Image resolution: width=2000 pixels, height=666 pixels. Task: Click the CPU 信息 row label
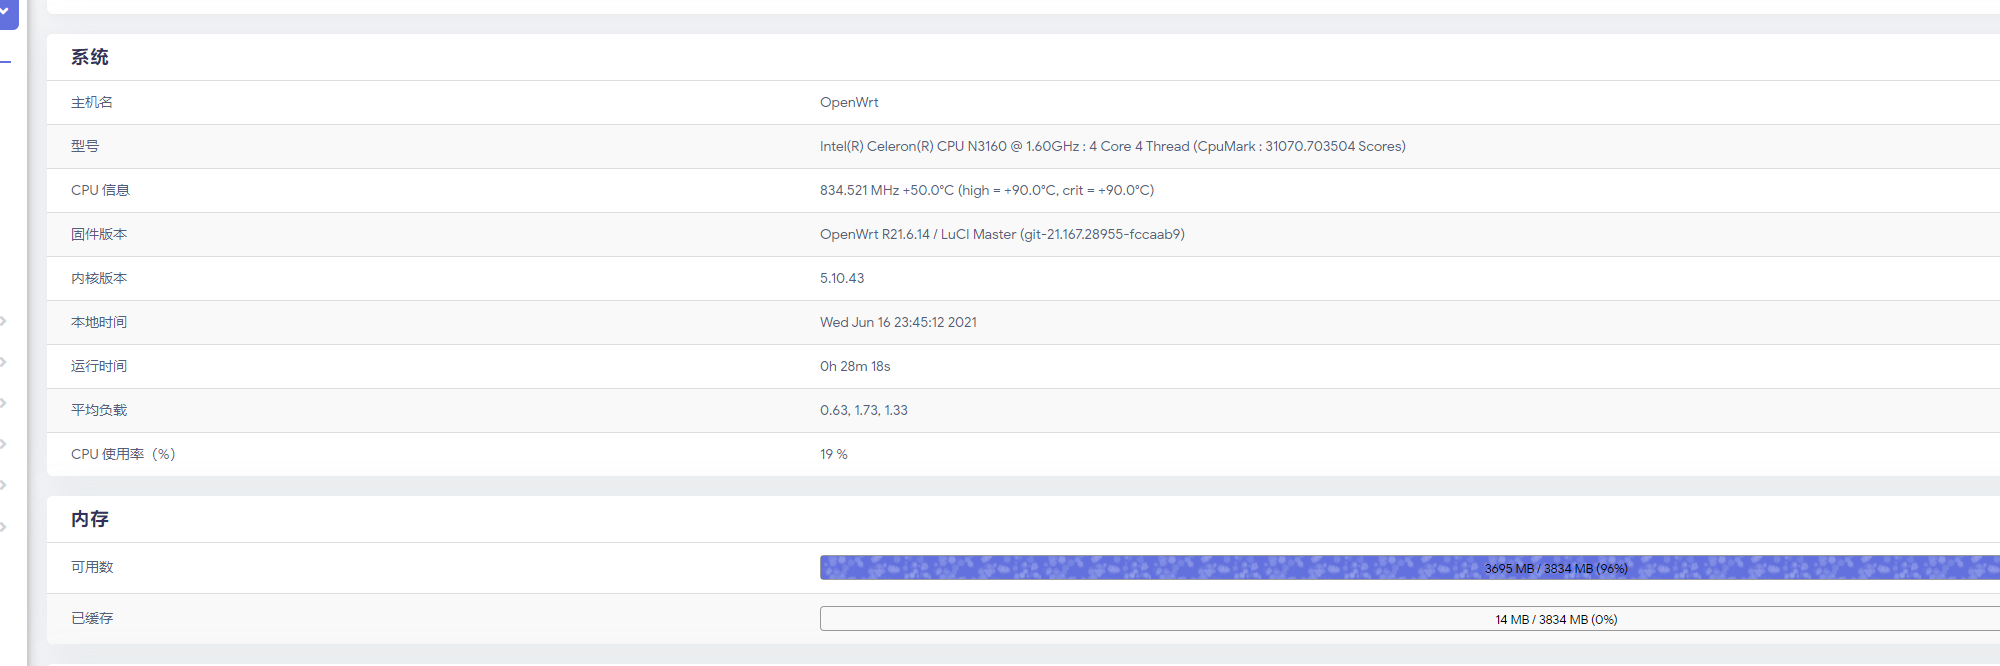100,190
